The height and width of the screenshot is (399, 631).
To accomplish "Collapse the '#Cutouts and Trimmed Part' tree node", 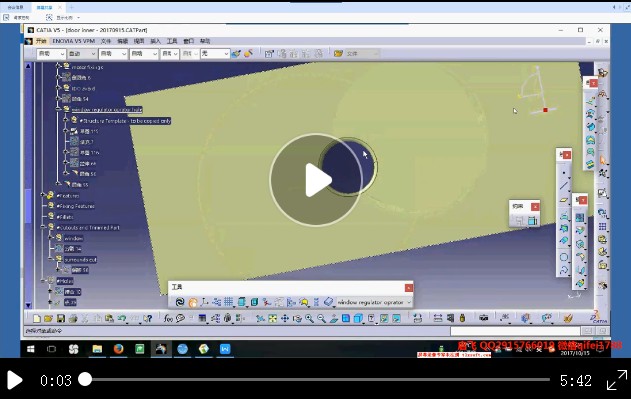I will coord(43,227).
